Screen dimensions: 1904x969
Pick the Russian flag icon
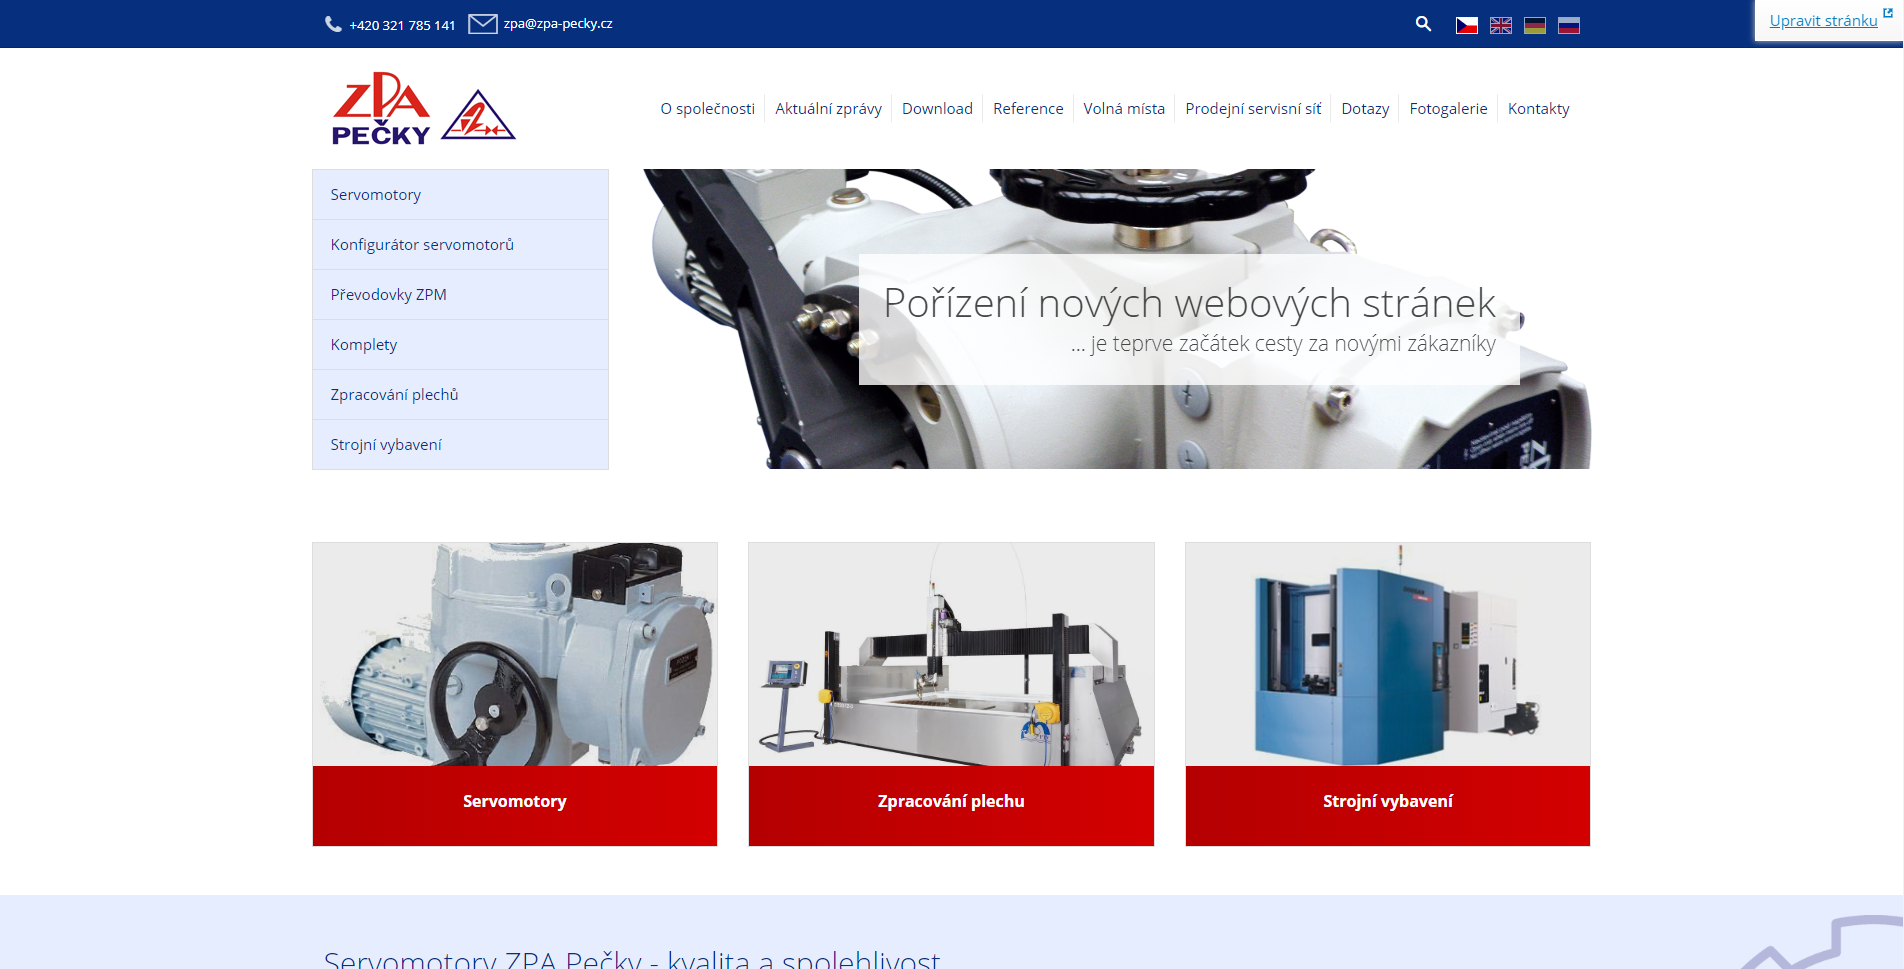point(1569,25)
